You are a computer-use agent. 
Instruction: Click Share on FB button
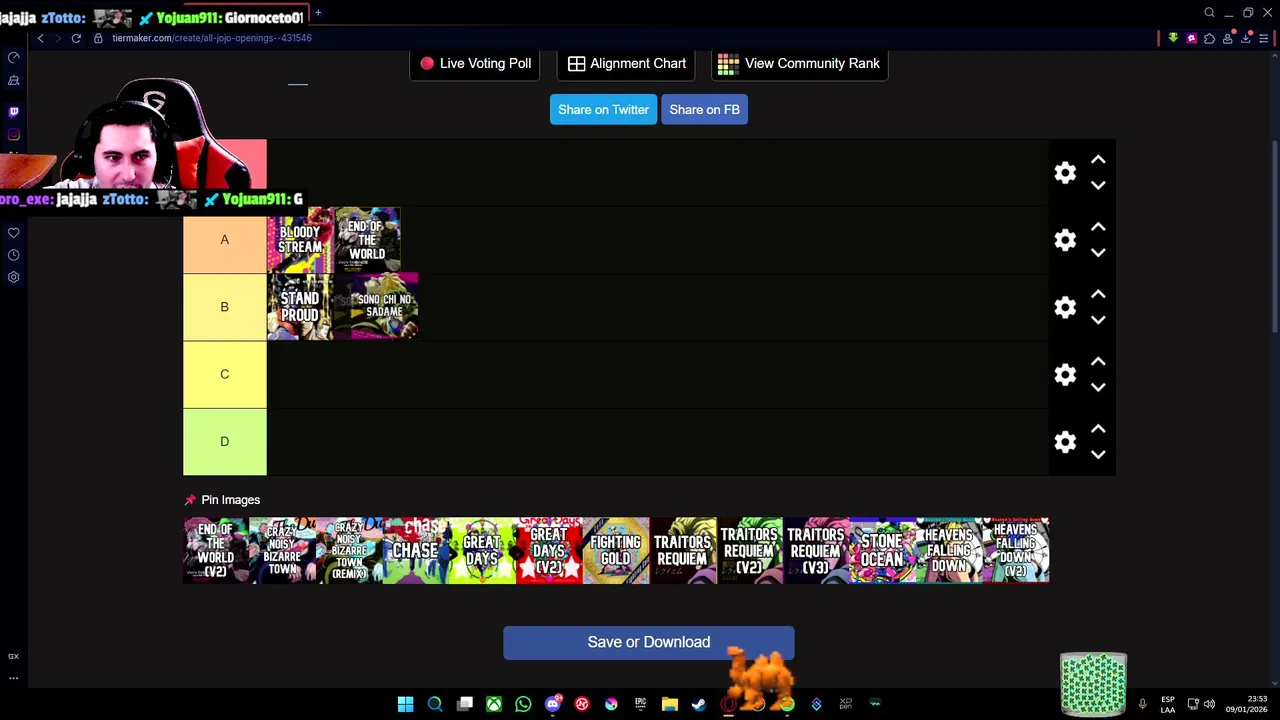point(704,109)
